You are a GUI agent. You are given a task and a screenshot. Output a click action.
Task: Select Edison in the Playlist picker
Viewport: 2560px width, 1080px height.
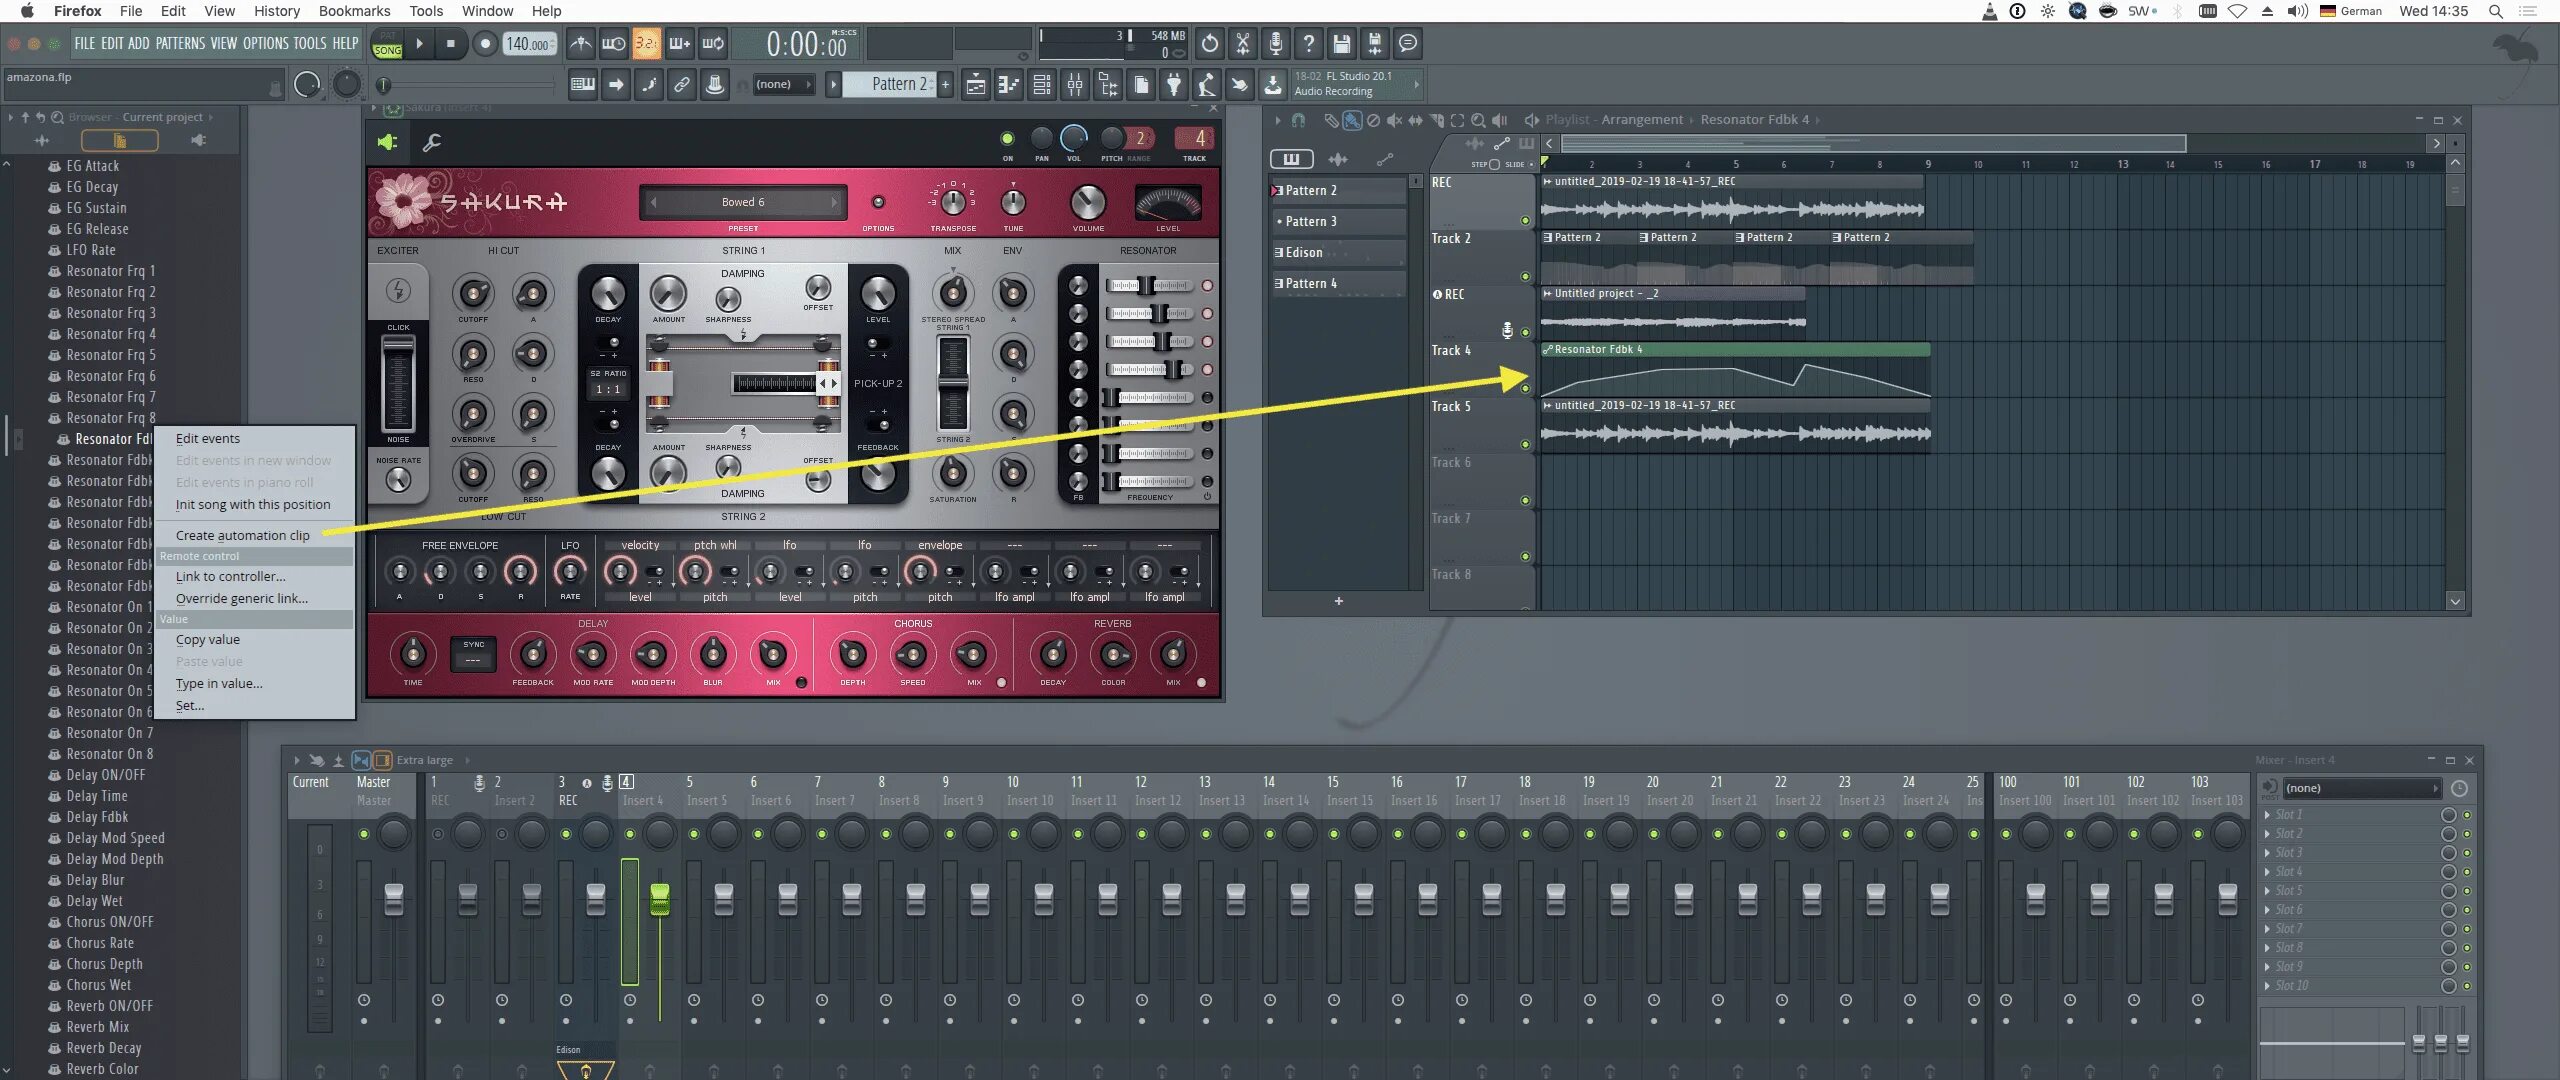(1338, 253)
